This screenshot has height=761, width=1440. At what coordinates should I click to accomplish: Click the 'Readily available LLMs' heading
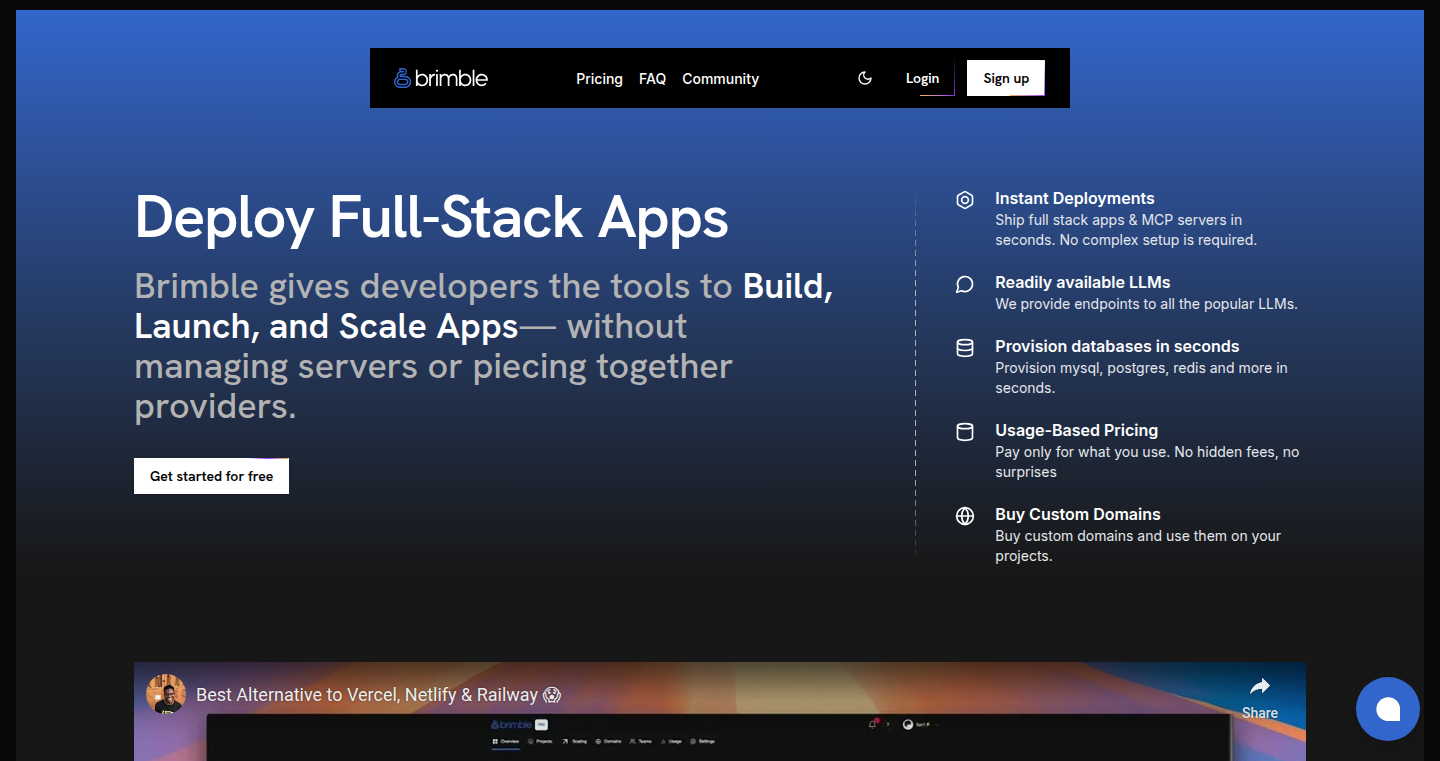(1083, 282)
